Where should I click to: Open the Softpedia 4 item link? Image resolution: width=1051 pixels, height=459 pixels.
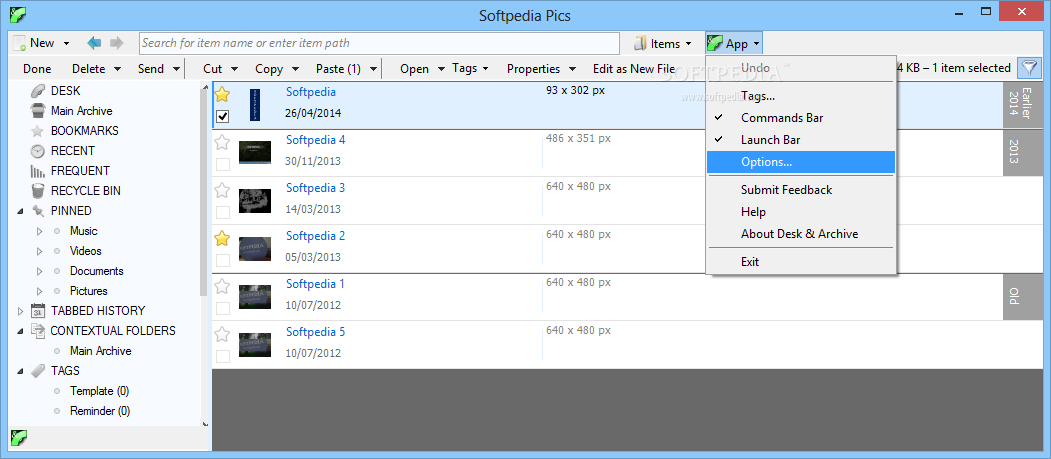coord(316,140)
